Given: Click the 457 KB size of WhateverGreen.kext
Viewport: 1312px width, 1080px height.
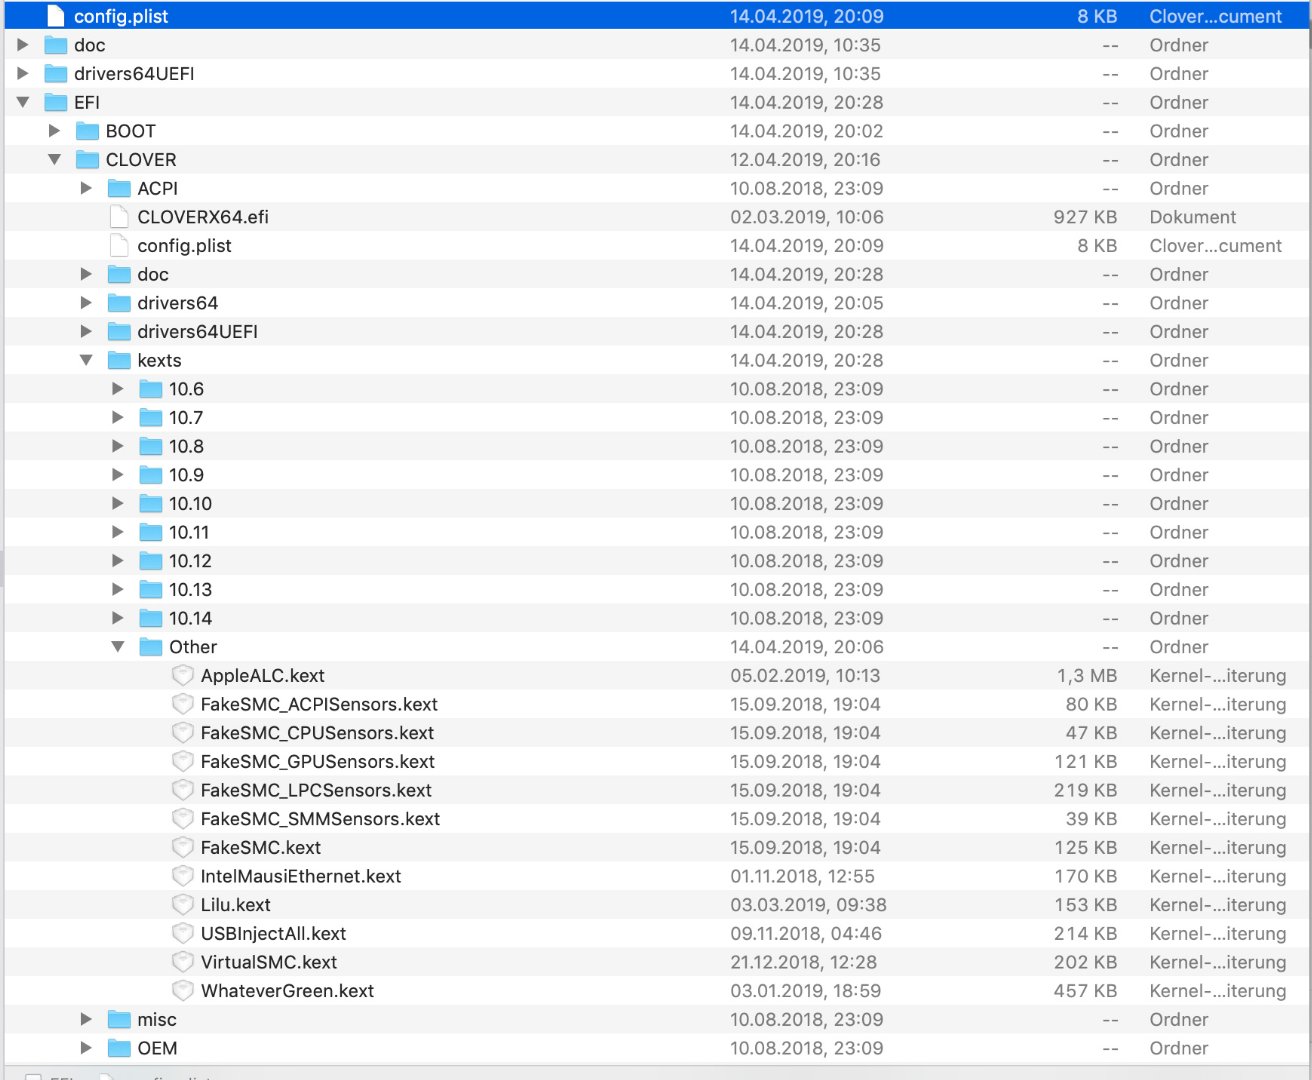Looking at the screenshot, I should click(1085, 991).
